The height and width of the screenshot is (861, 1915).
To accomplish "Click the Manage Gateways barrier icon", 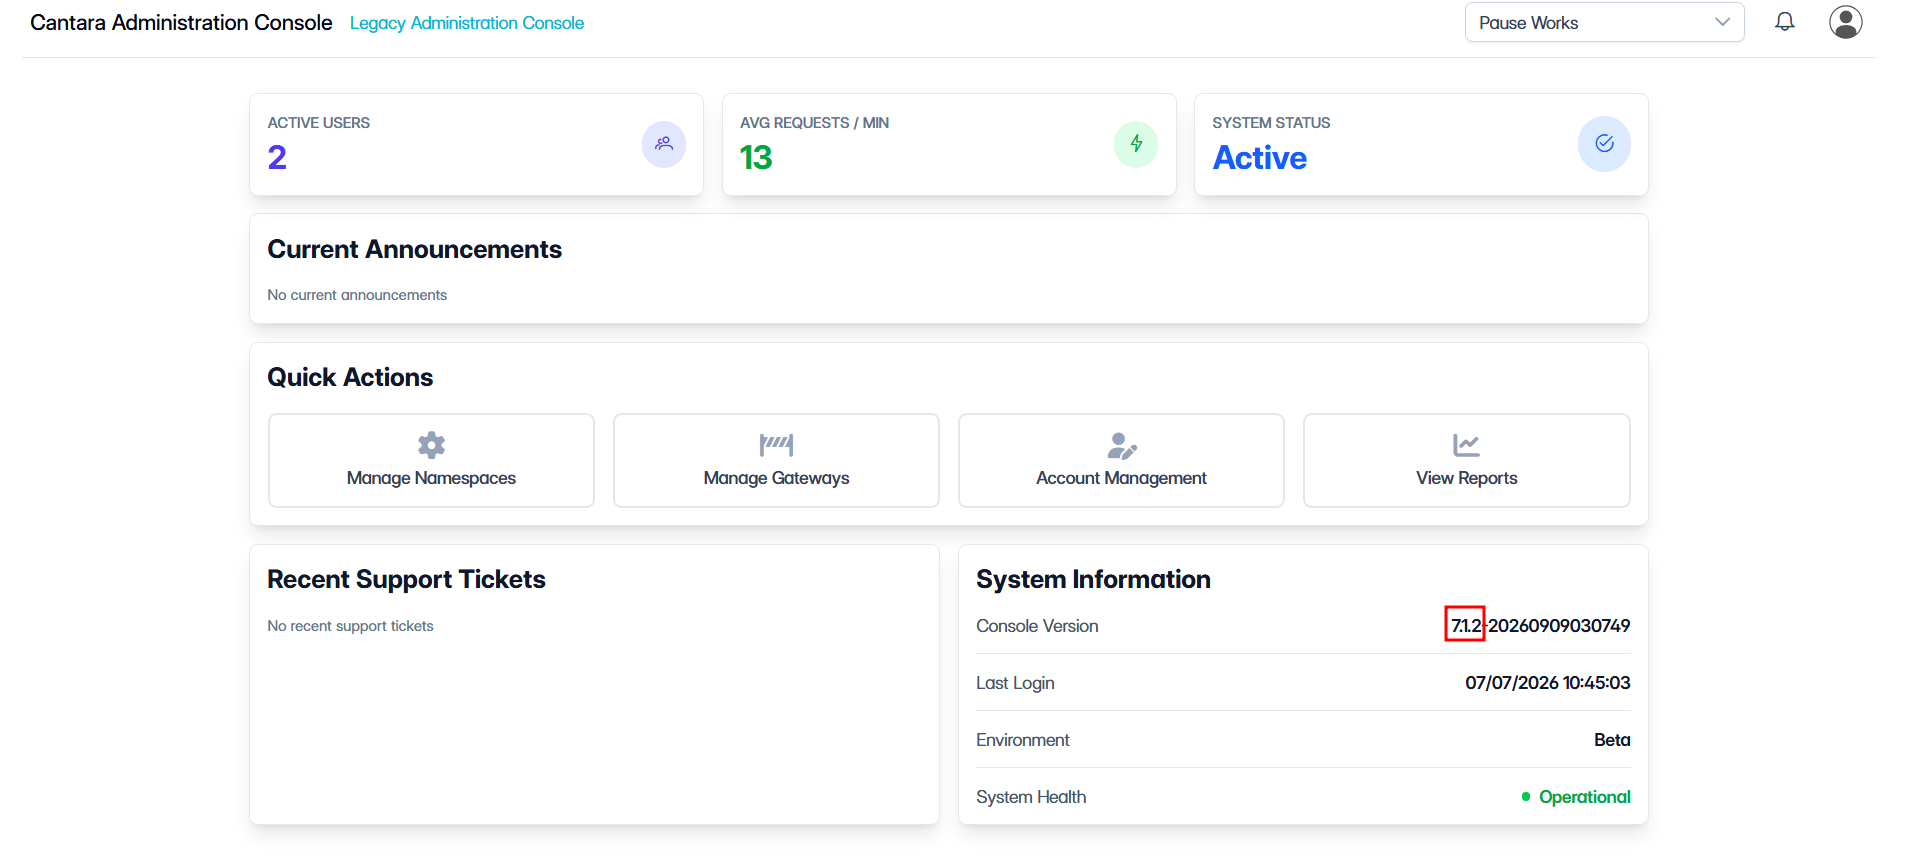I will pyautogui.click(x=776, y=445).
